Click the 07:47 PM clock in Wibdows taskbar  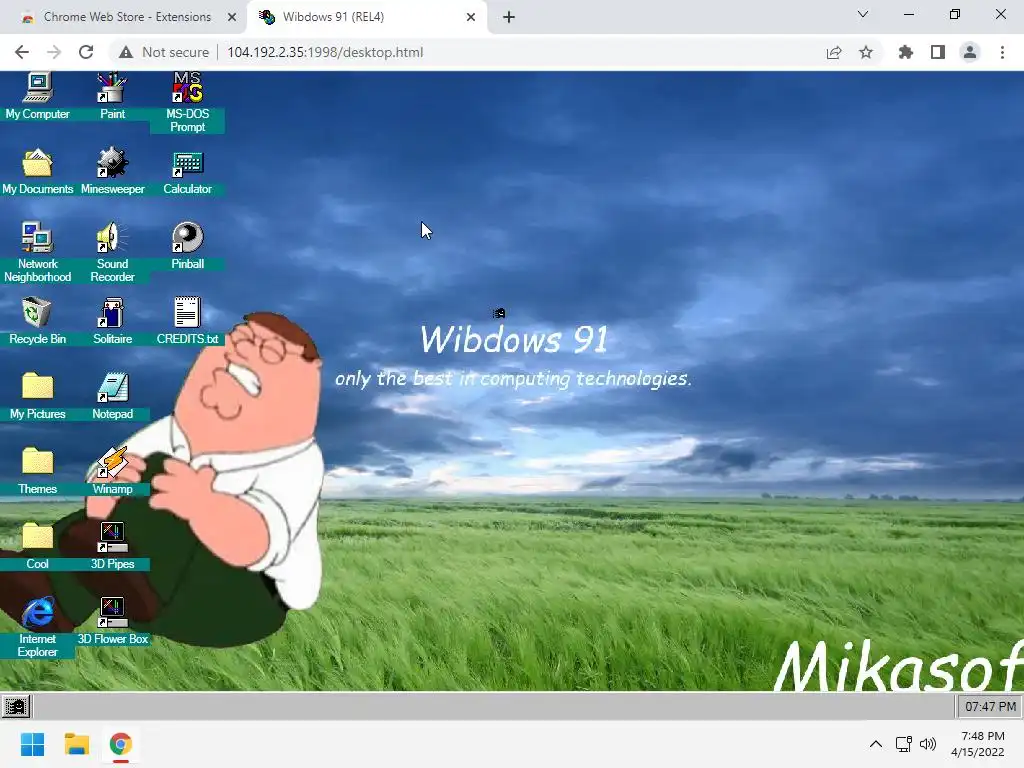pyautogui.click(x=990, y=706)
